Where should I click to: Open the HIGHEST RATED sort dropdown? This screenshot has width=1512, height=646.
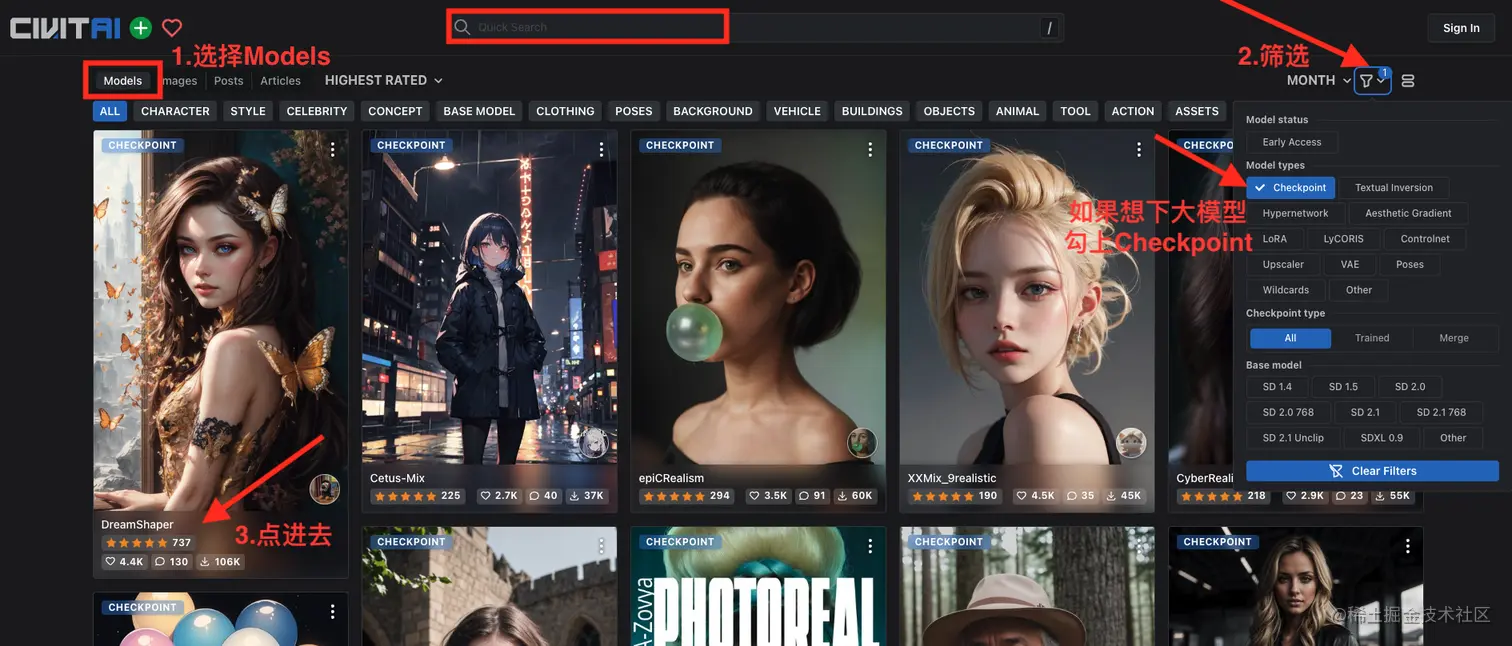(384, 80)
